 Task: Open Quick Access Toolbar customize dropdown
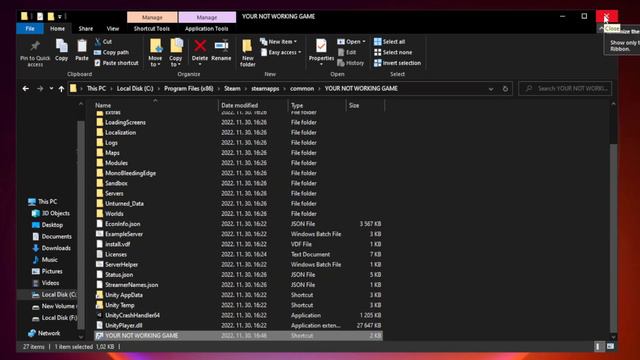pos(60,17)
